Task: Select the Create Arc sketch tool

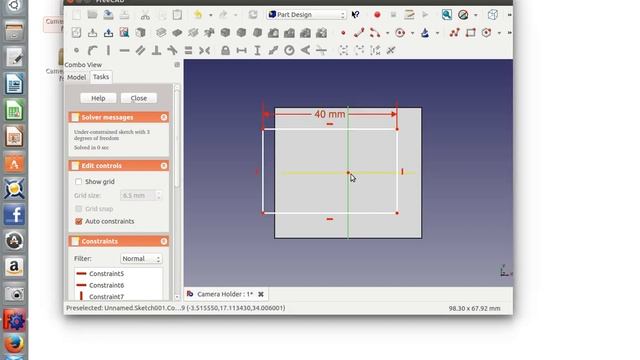Action: click(375, 33)
